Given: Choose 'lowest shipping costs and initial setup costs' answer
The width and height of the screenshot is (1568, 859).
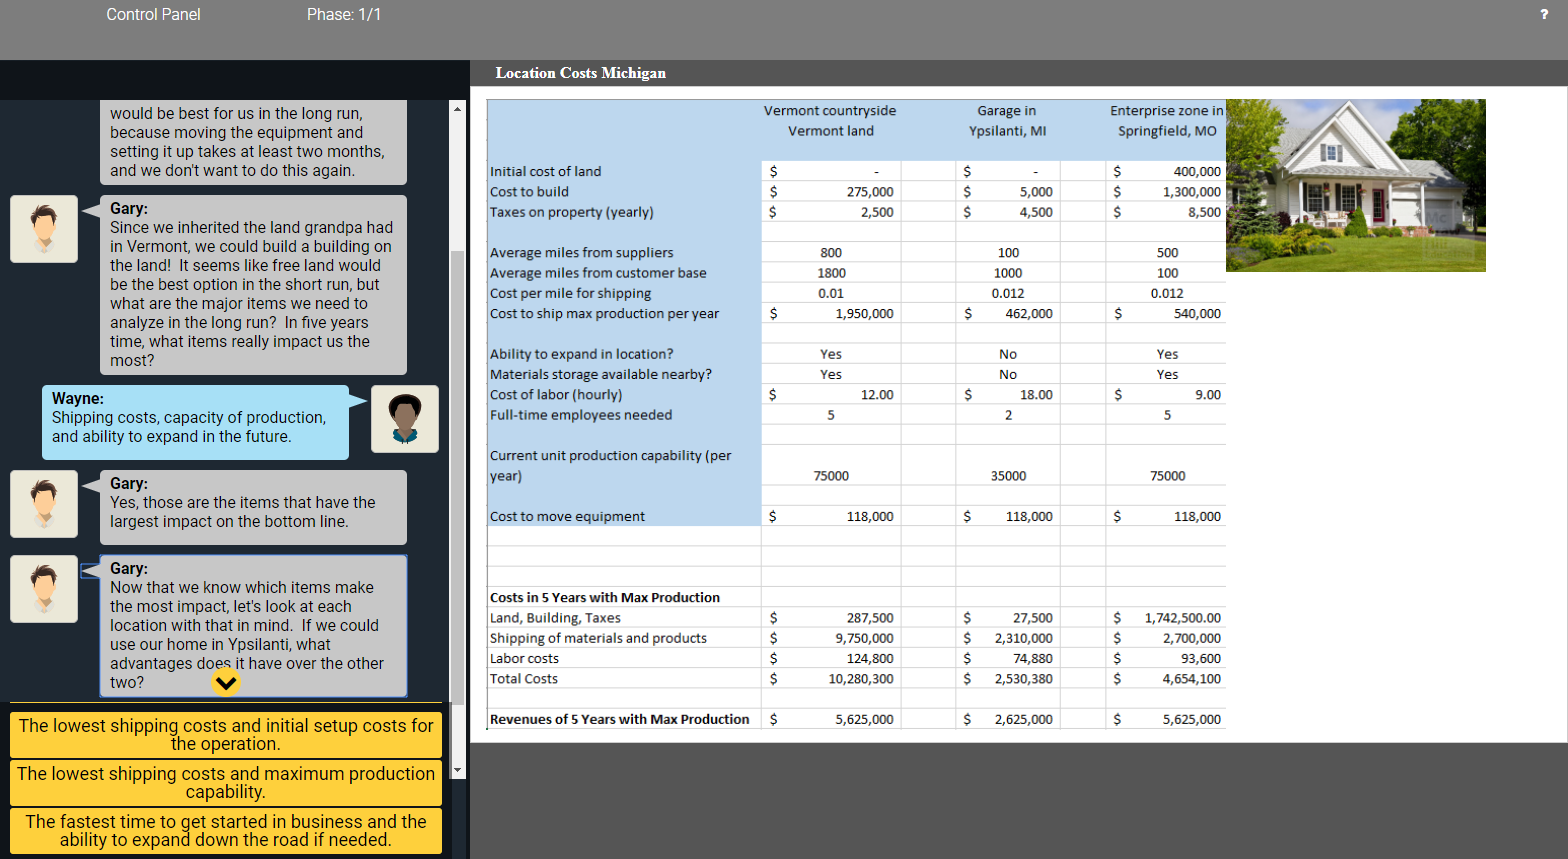Looking at the screenshot, I should [226, 735].
